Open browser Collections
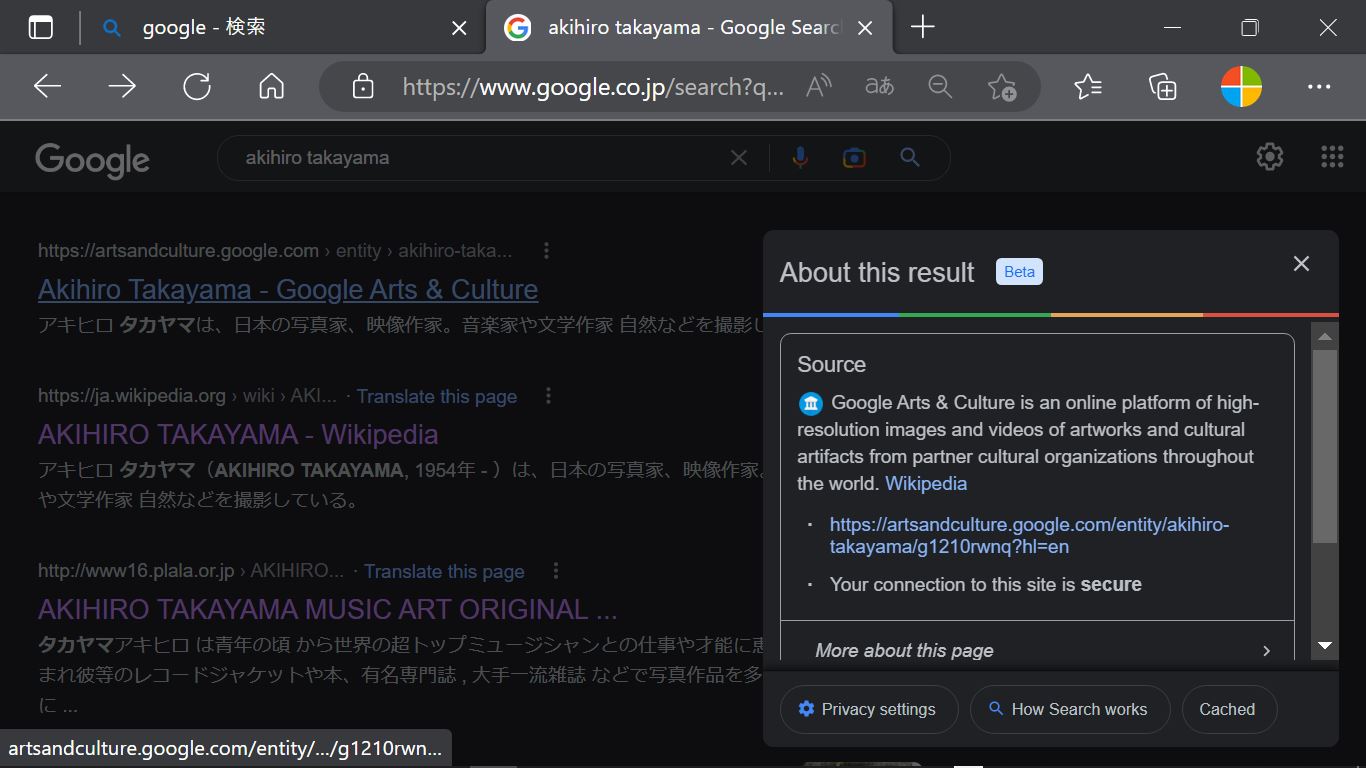1366x768 pixels. click(x=1163, y=87)
